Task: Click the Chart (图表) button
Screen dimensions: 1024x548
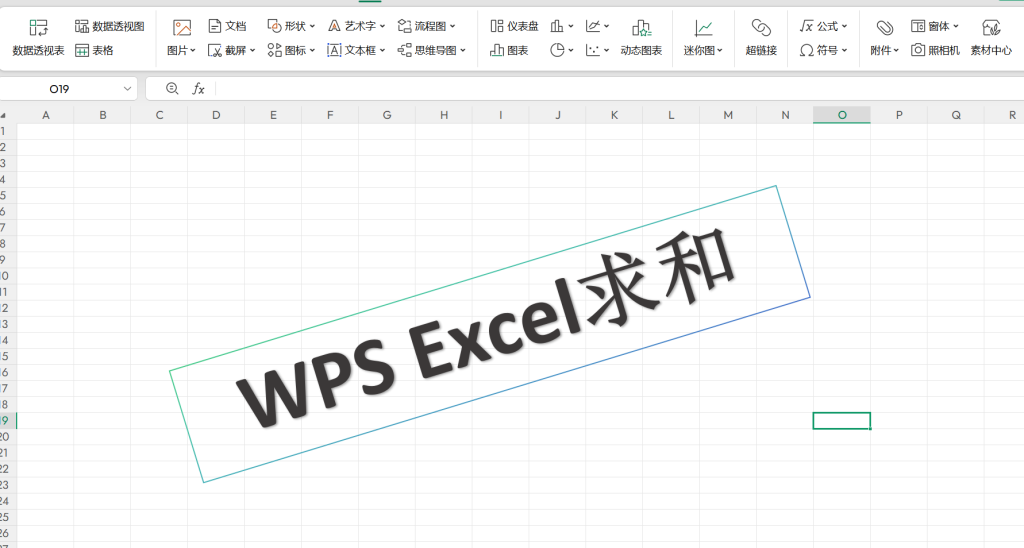Action: (x=509, y=50)
